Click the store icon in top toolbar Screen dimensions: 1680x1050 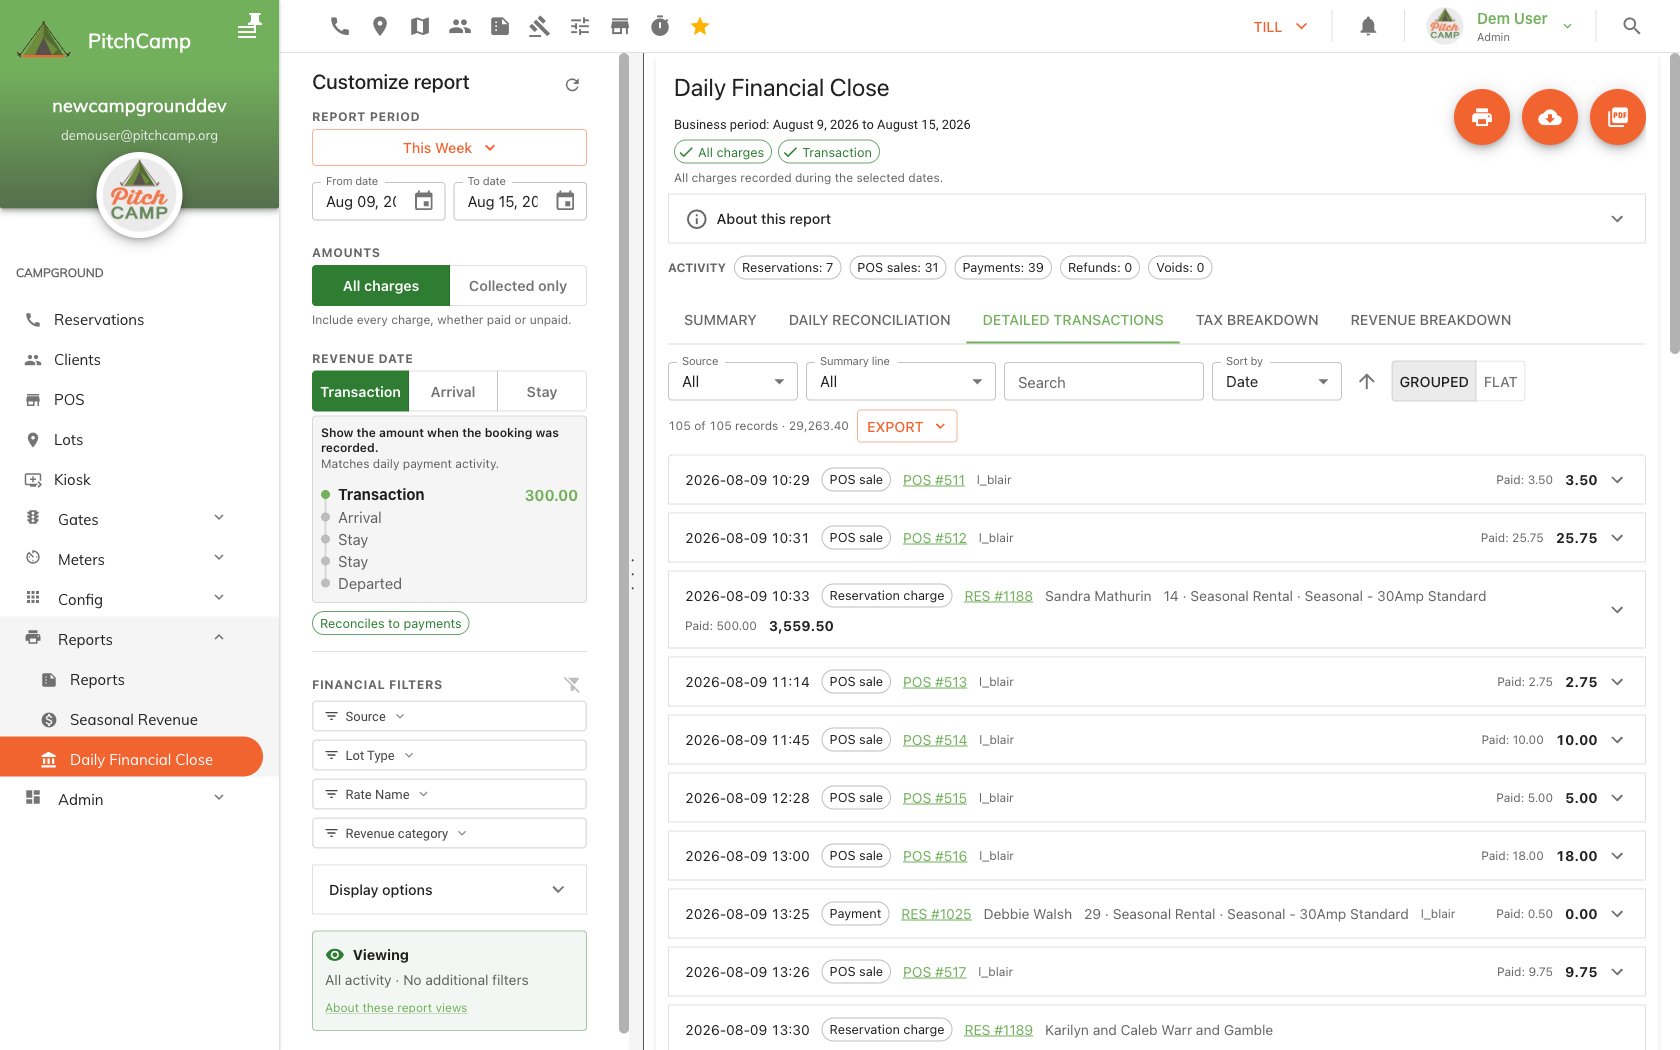coord(620,26)
